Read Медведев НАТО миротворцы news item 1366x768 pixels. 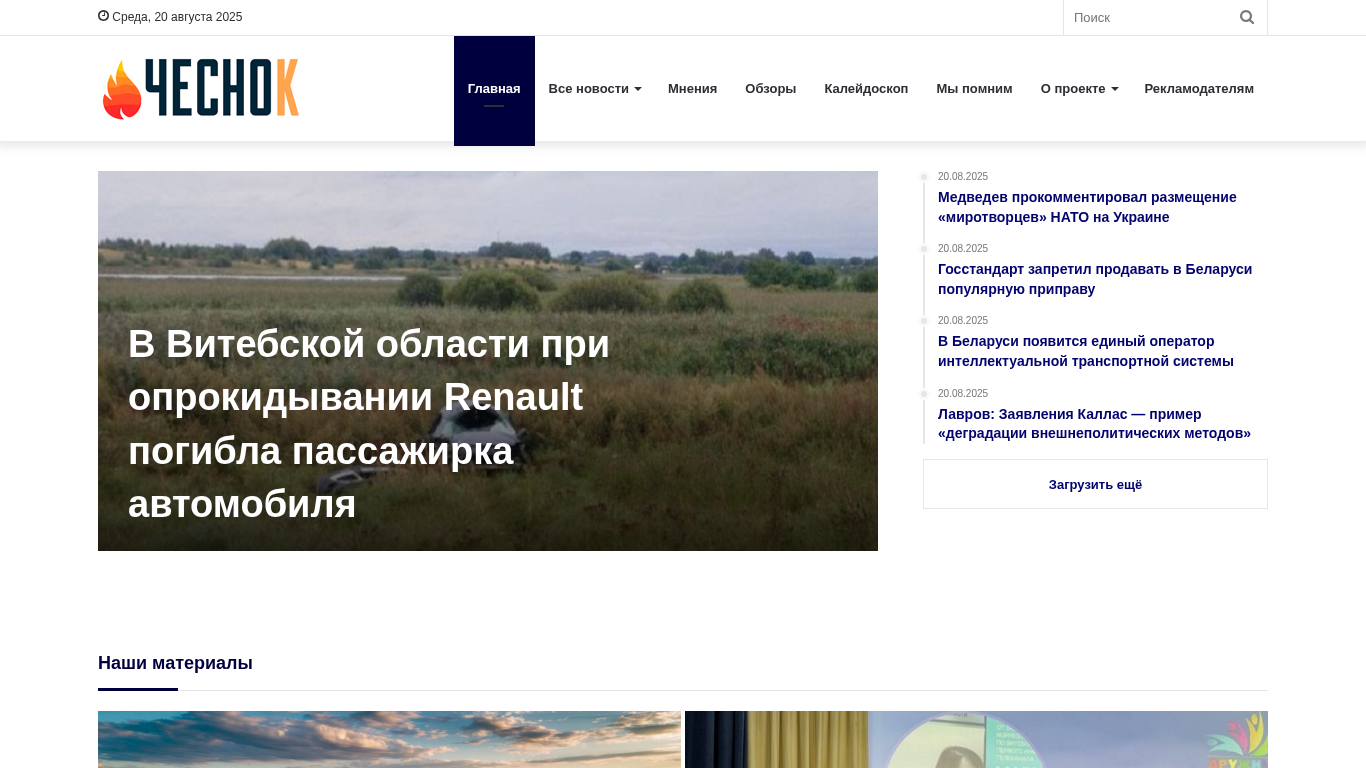click(x=1087, y=207)
